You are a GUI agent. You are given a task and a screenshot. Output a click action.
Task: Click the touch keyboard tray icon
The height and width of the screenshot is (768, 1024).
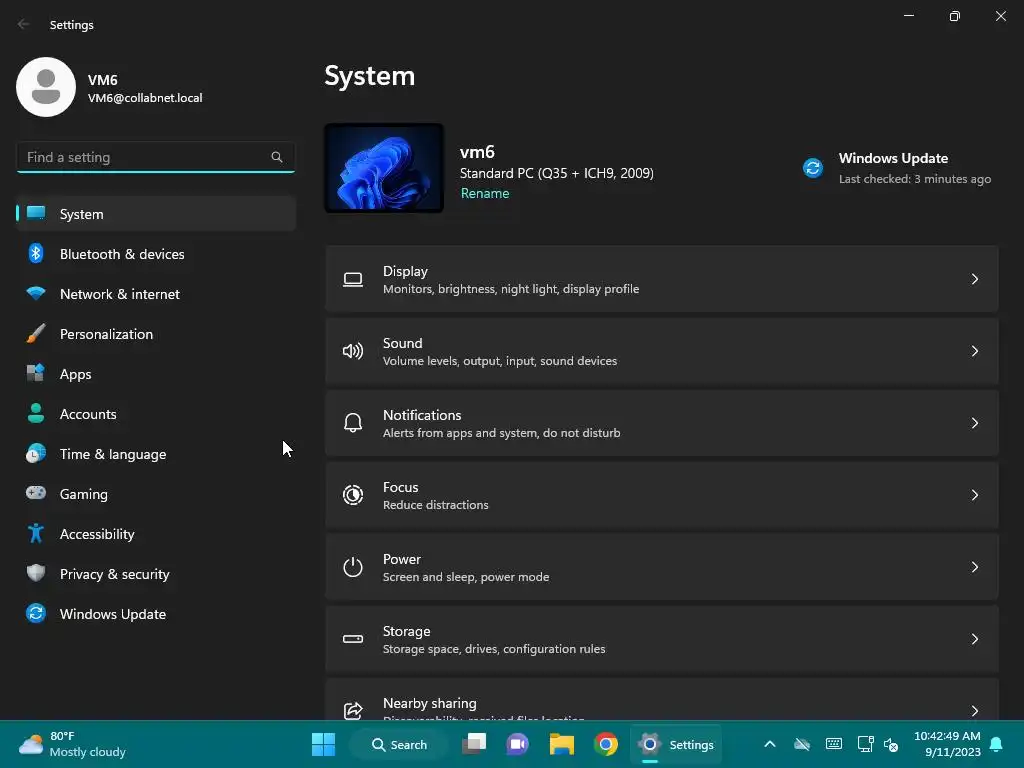pyautogui.click(x=834, y=744)
